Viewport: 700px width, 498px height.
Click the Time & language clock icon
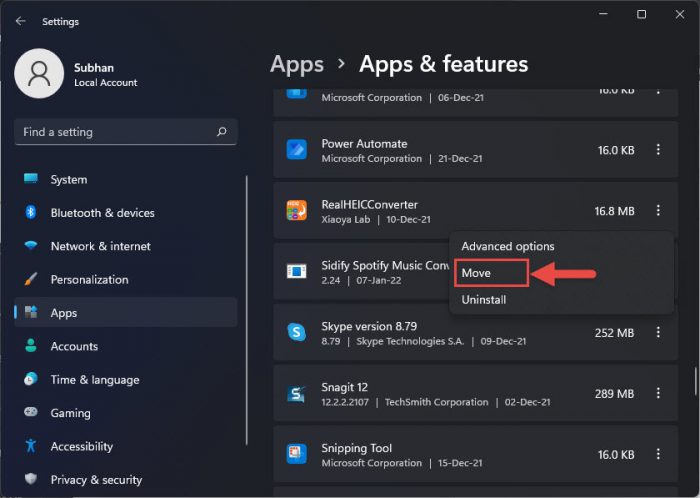pos(31,379)
